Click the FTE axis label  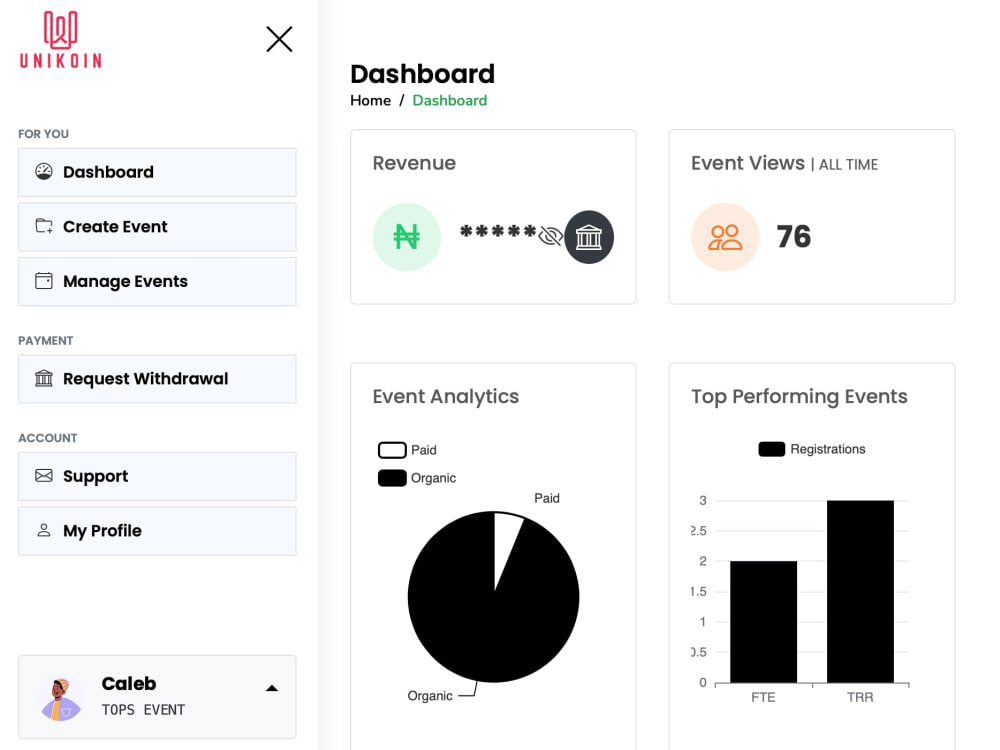click(763, 698)
